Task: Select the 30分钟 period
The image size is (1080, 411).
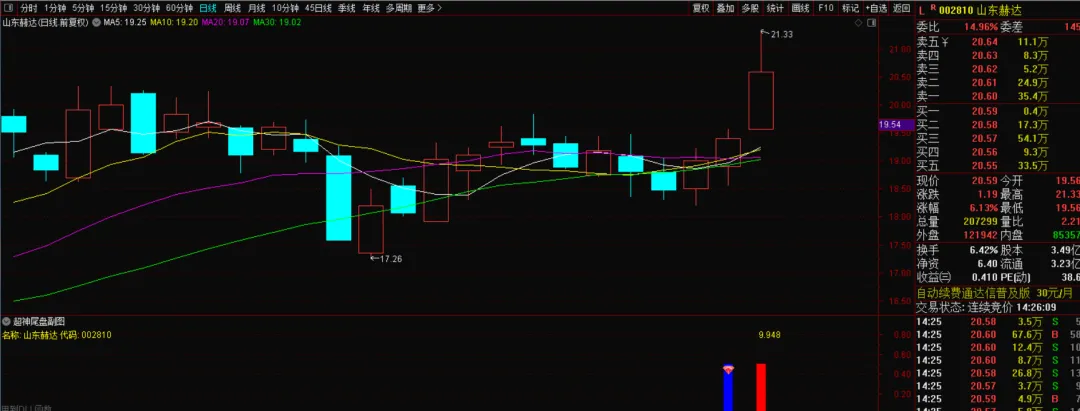Action: tap(147, 8)
